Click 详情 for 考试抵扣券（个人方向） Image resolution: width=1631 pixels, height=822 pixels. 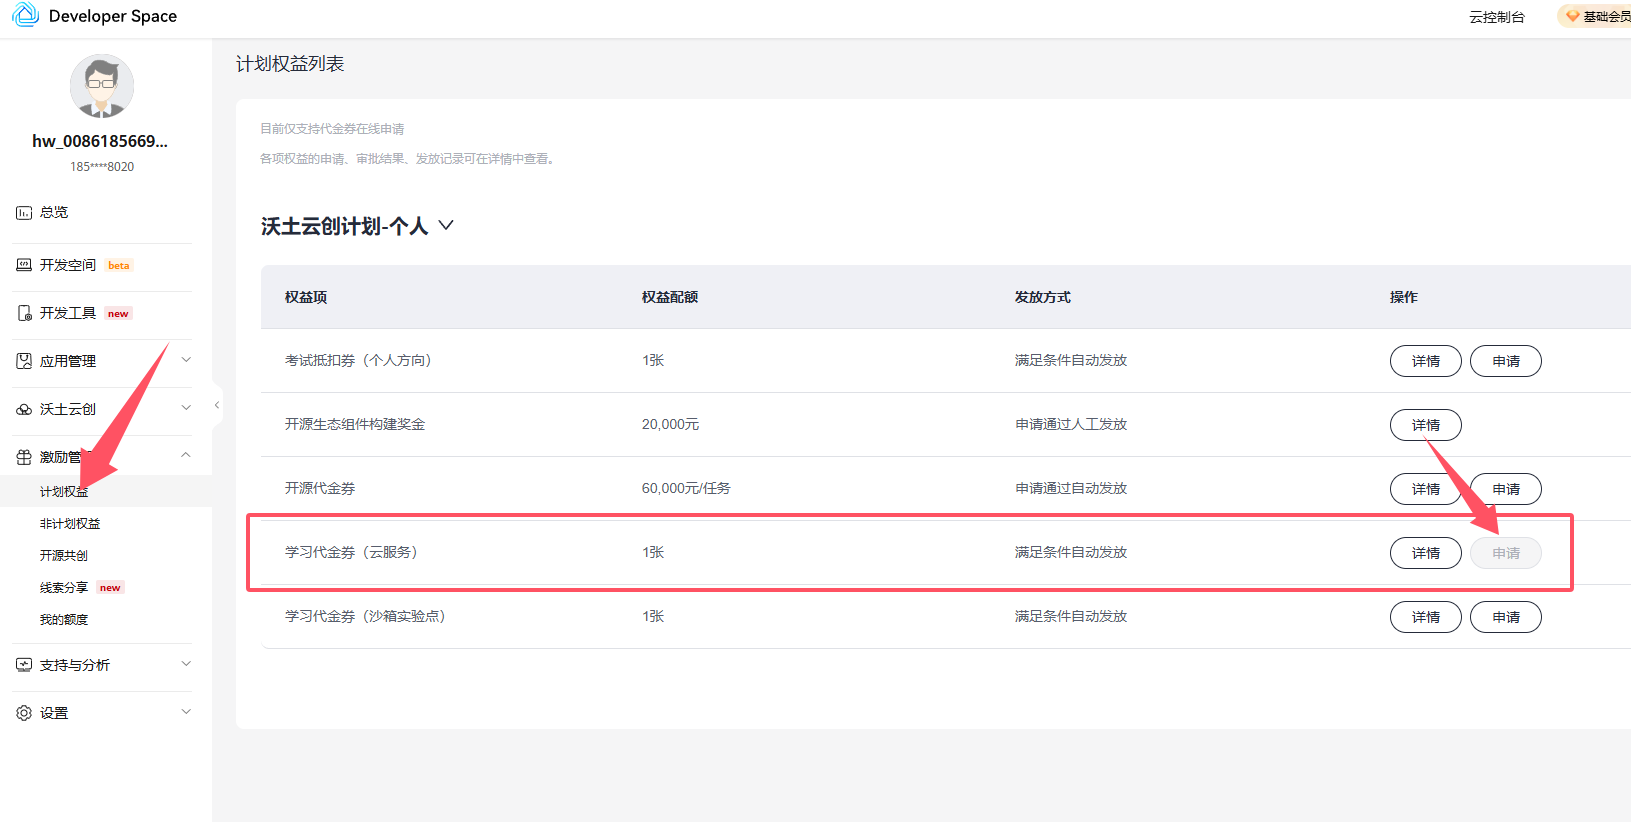[1426, 361]
